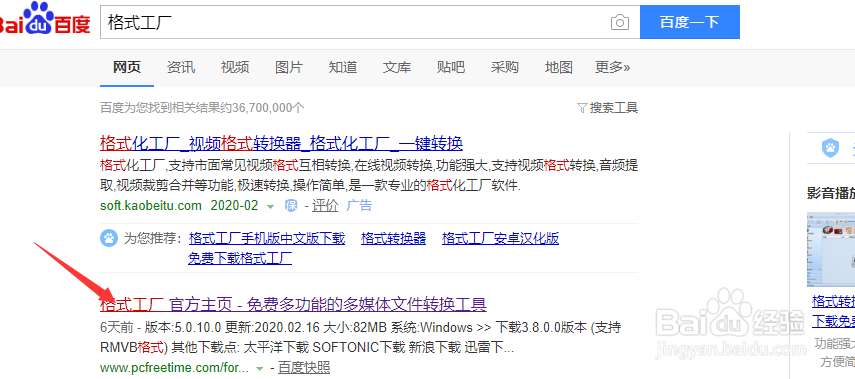Click the soft.kaobeitu.com URL text

[x=151, y=206]
